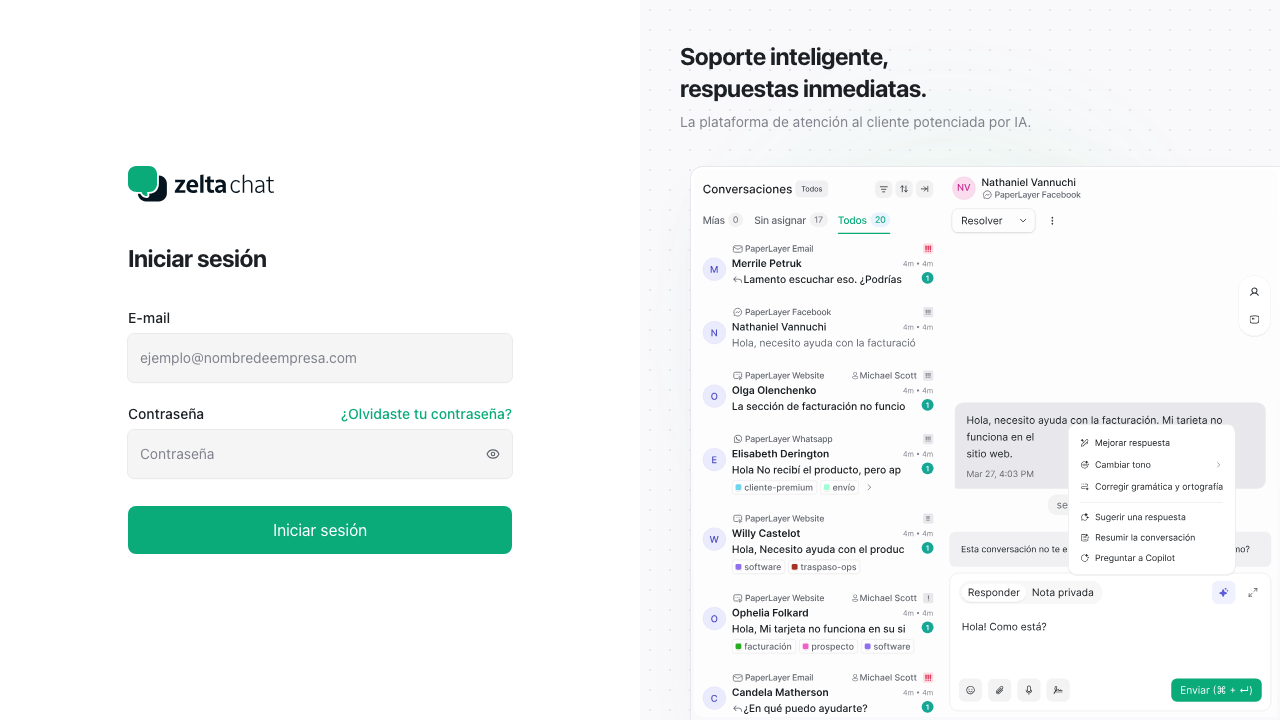The image size is (1280, 720).
Task: Sort conversations with the arrows icon
Action: click(903, 188)
